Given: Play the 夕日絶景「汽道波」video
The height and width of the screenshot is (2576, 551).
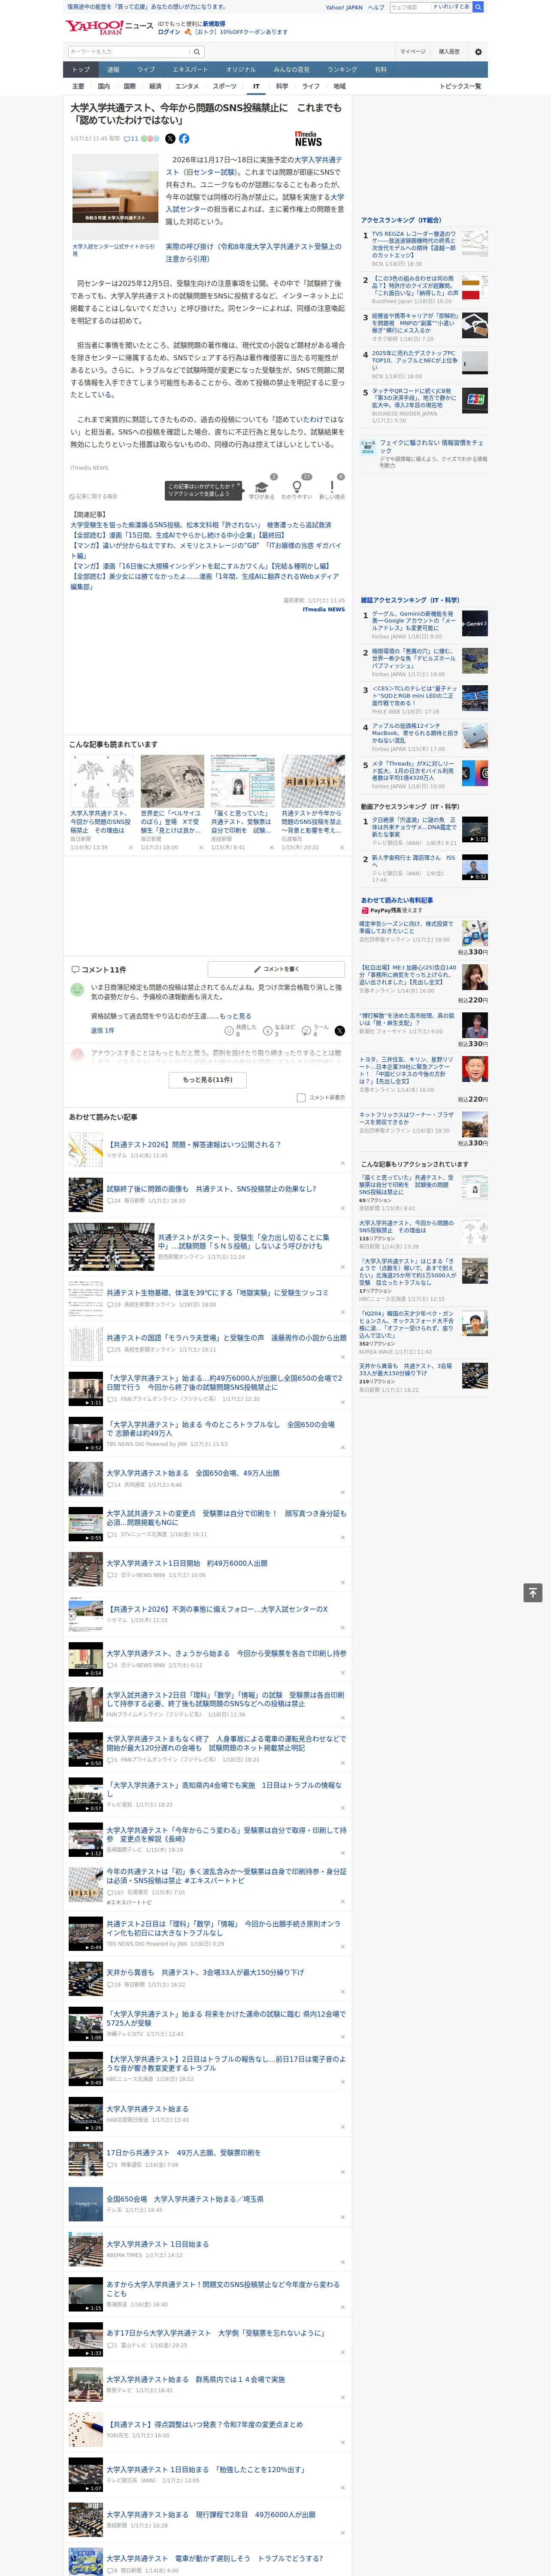Looking at the screenshot, I should 475,829.
